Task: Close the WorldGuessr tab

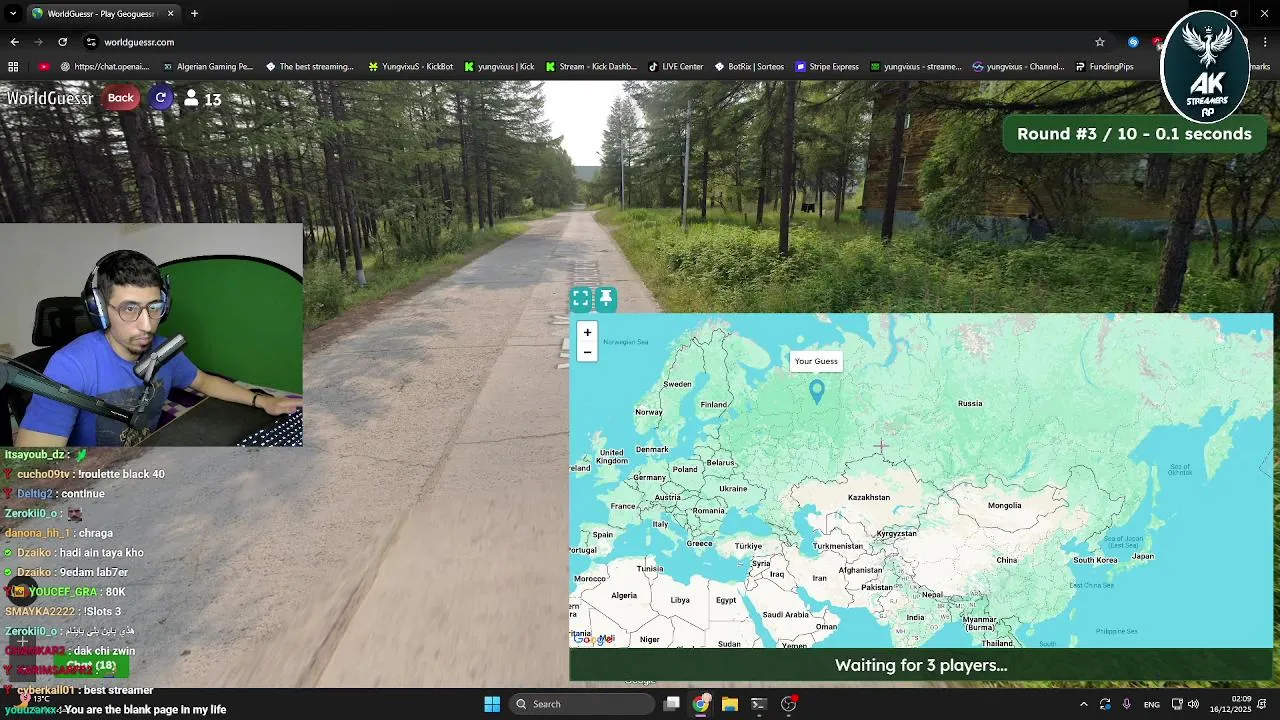Action: (x=170, y=14)
